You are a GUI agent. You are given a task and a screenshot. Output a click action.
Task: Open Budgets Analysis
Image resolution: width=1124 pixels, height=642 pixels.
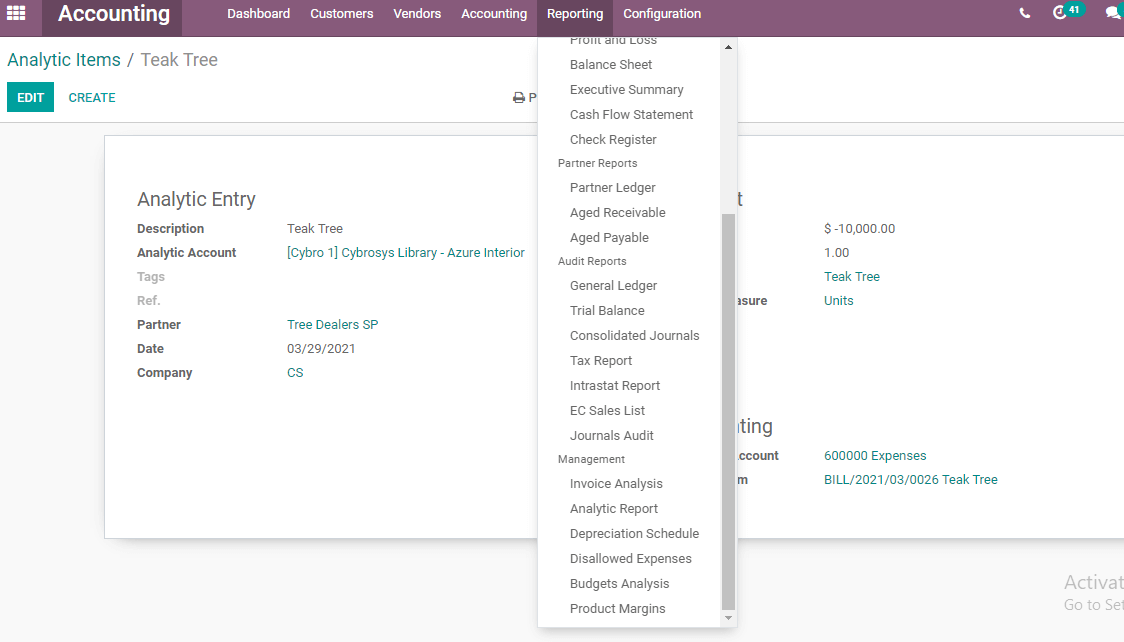[x=619, y=584]
